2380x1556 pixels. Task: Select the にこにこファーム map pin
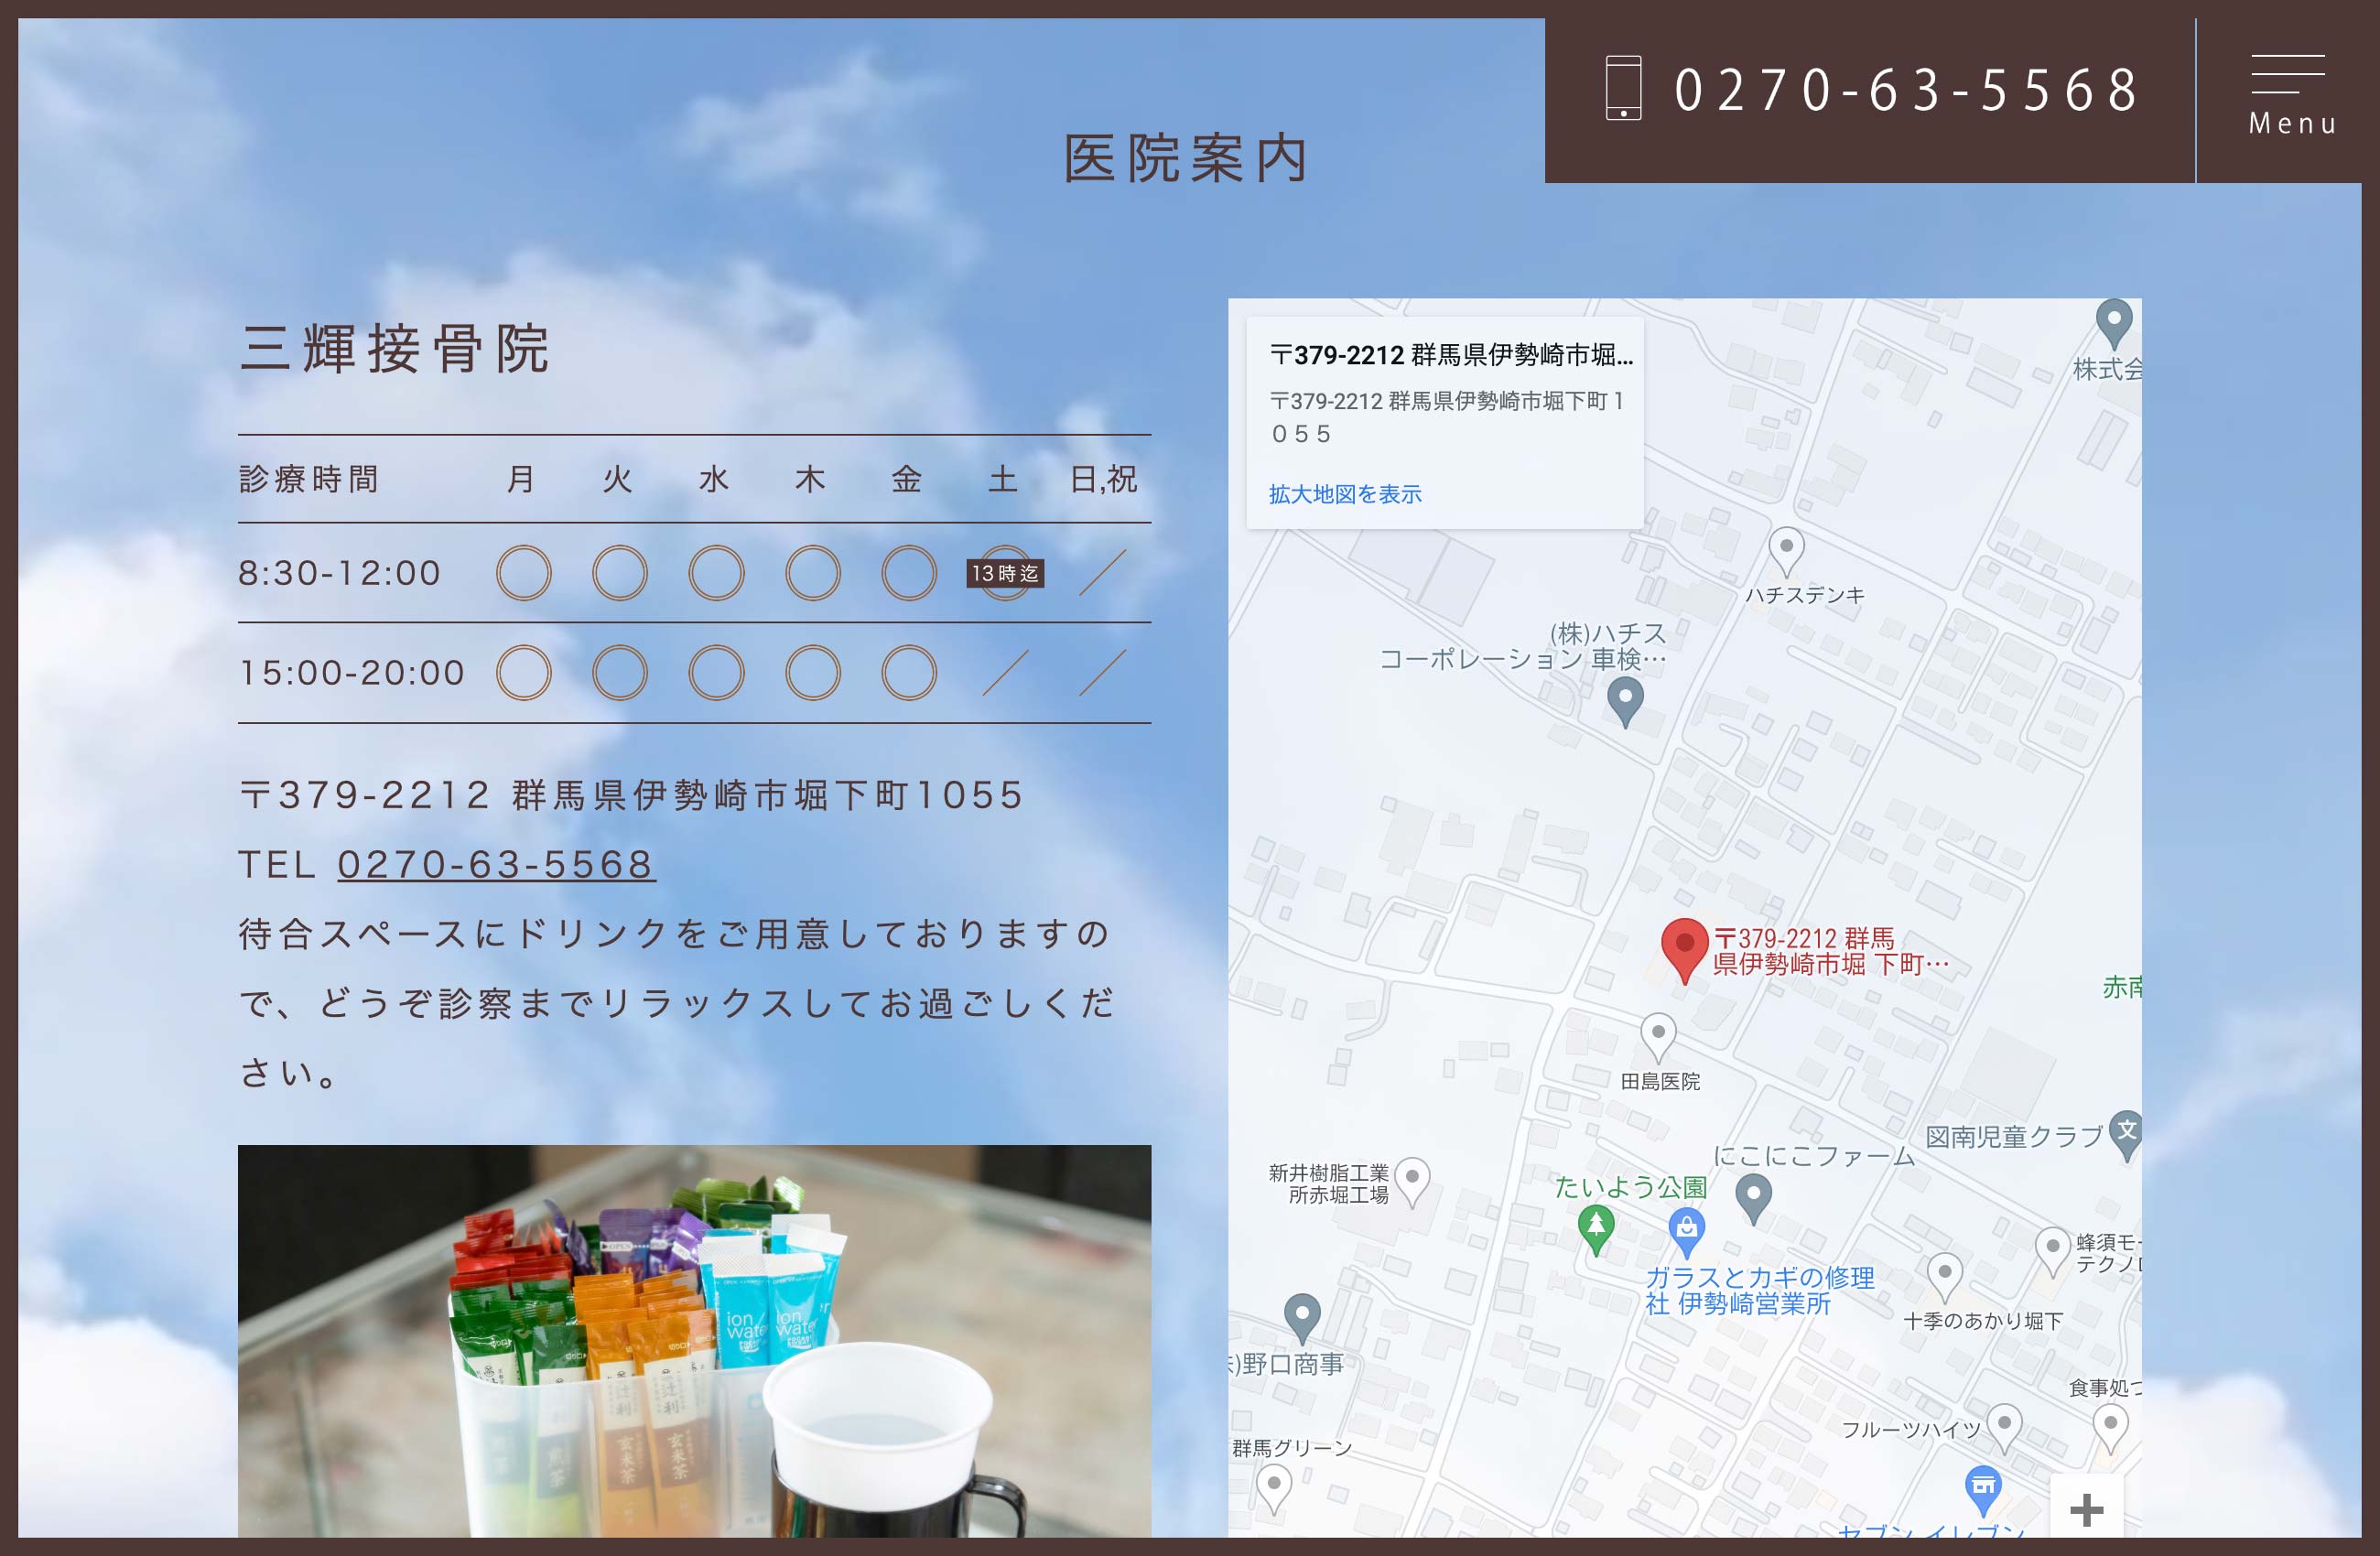(x=1753, y=1194)
